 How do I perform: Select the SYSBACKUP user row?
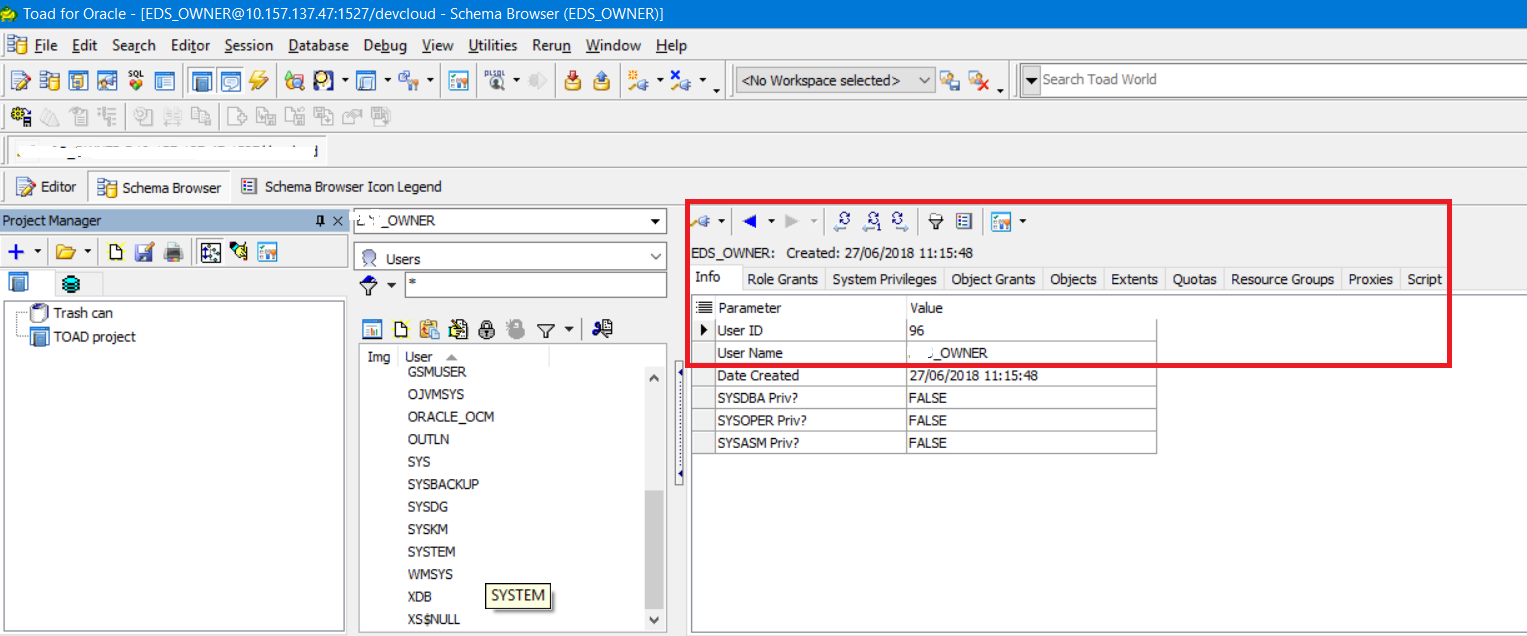click(x=443, y=484)
